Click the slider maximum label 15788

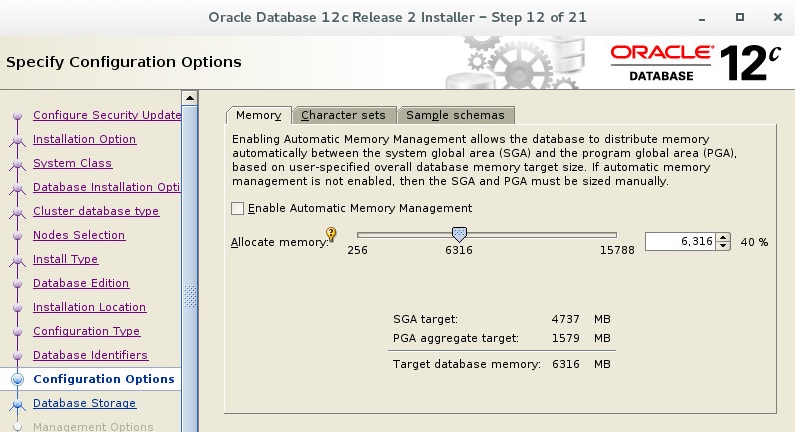click(x=617, y=250)
